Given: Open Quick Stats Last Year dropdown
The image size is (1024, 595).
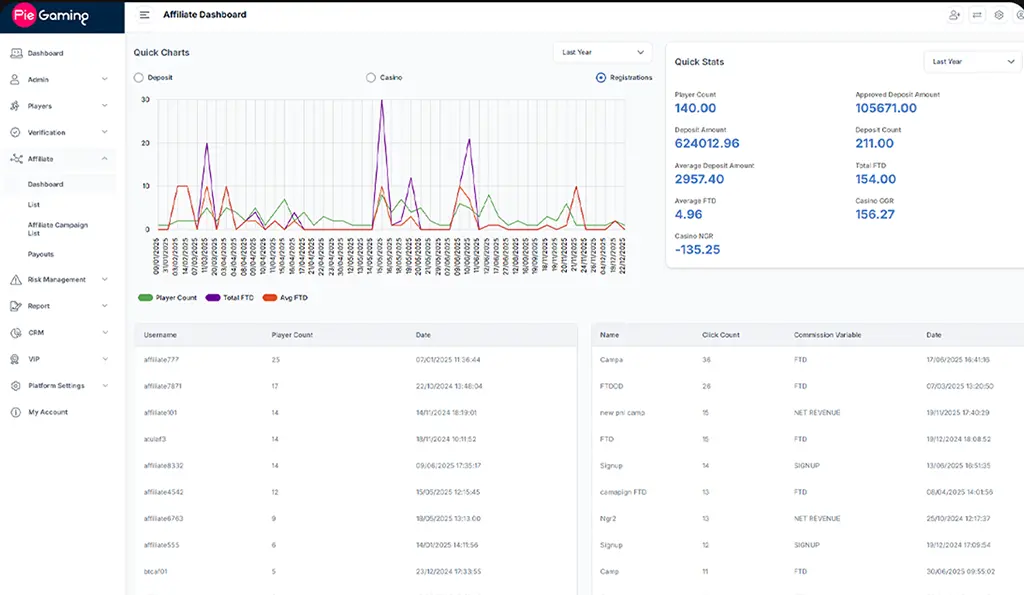Looking at the screenshot, I should pos(972,61).
